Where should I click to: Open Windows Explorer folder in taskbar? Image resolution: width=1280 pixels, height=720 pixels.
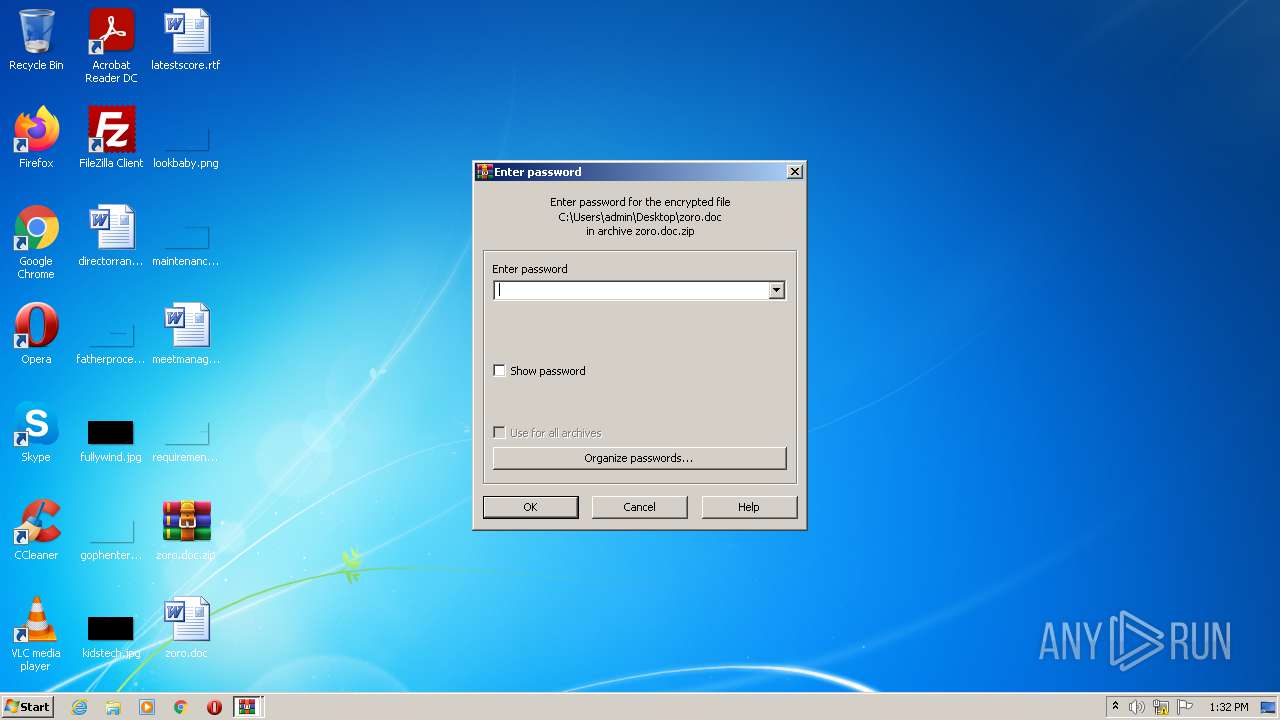[113, 707]
